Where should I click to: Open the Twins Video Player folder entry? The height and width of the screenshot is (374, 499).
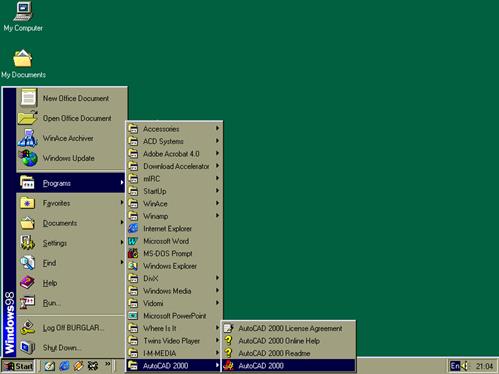174,341
